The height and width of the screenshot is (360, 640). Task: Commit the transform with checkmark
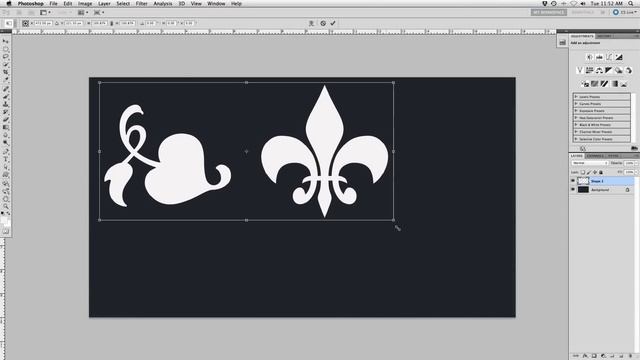click(333, 23)
